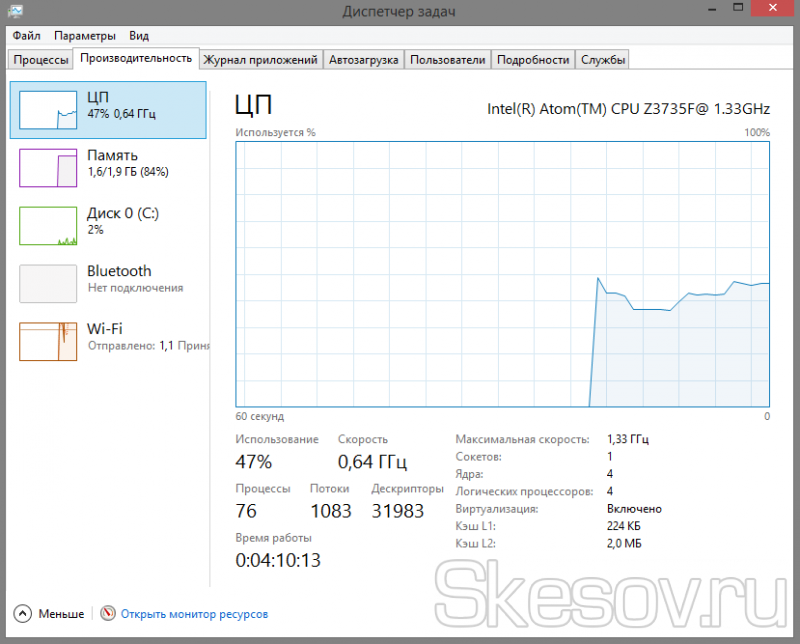Open the Файл menu

click(x=27, y=35)
